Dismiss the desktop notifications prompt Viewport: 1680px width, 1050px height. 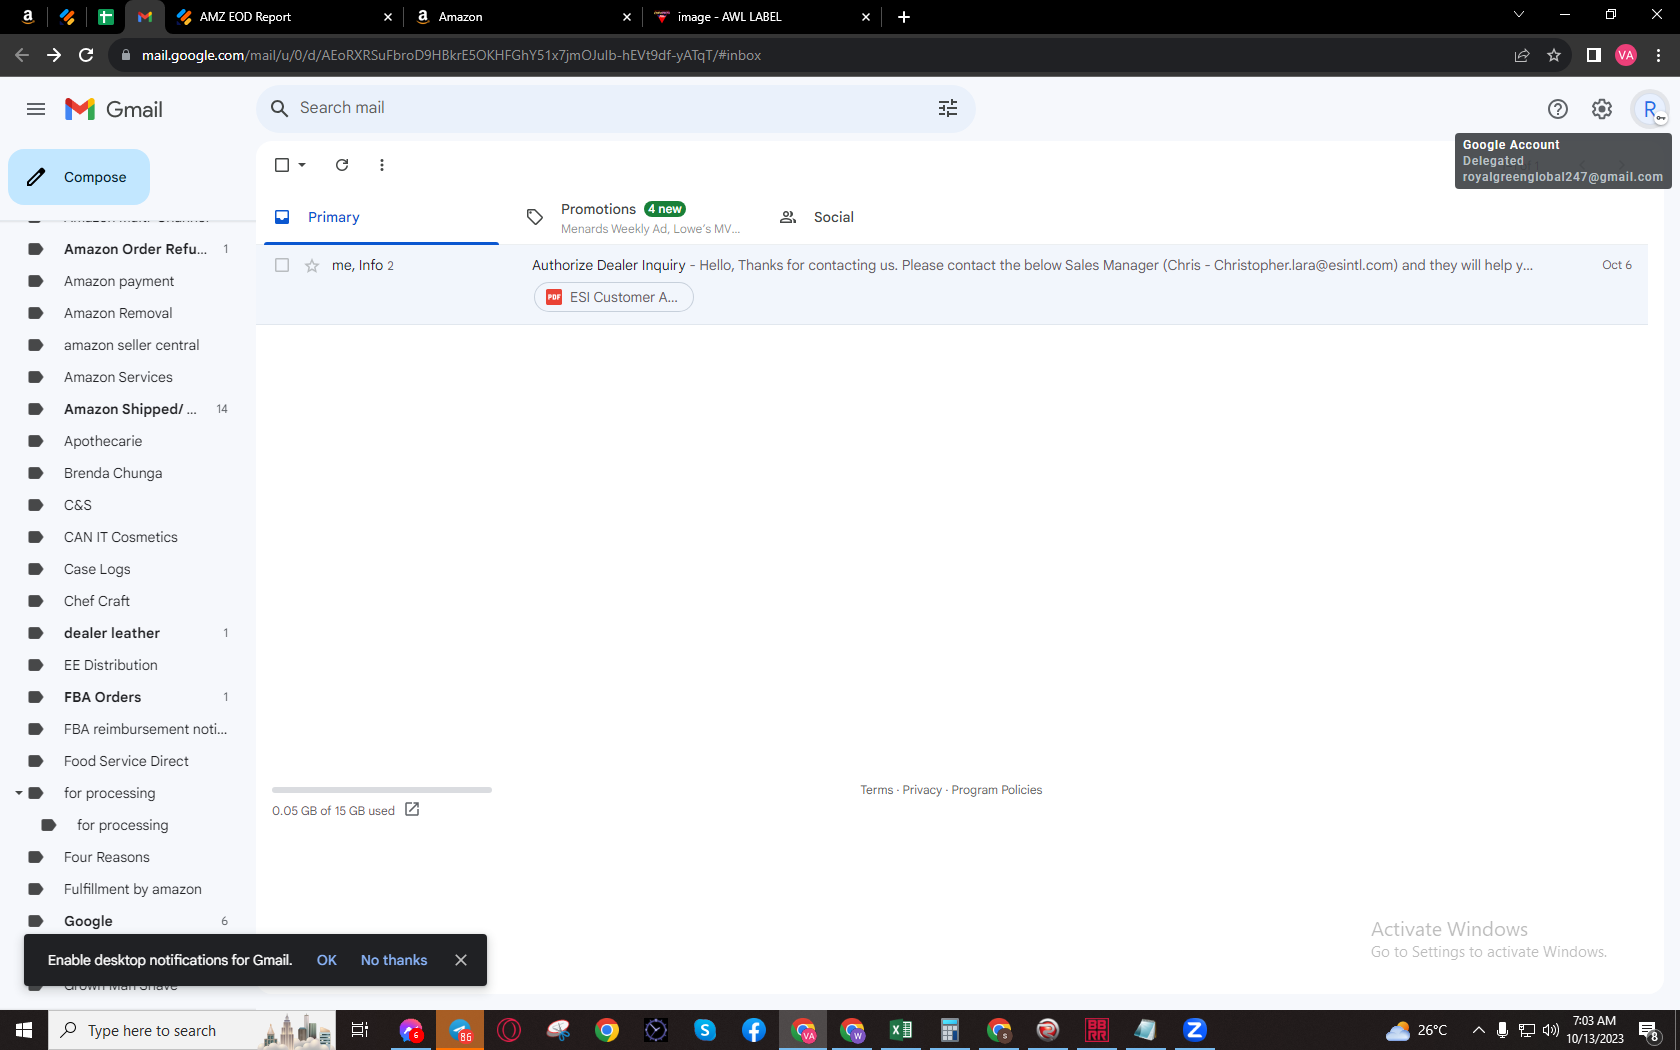[x=461, y=960]
